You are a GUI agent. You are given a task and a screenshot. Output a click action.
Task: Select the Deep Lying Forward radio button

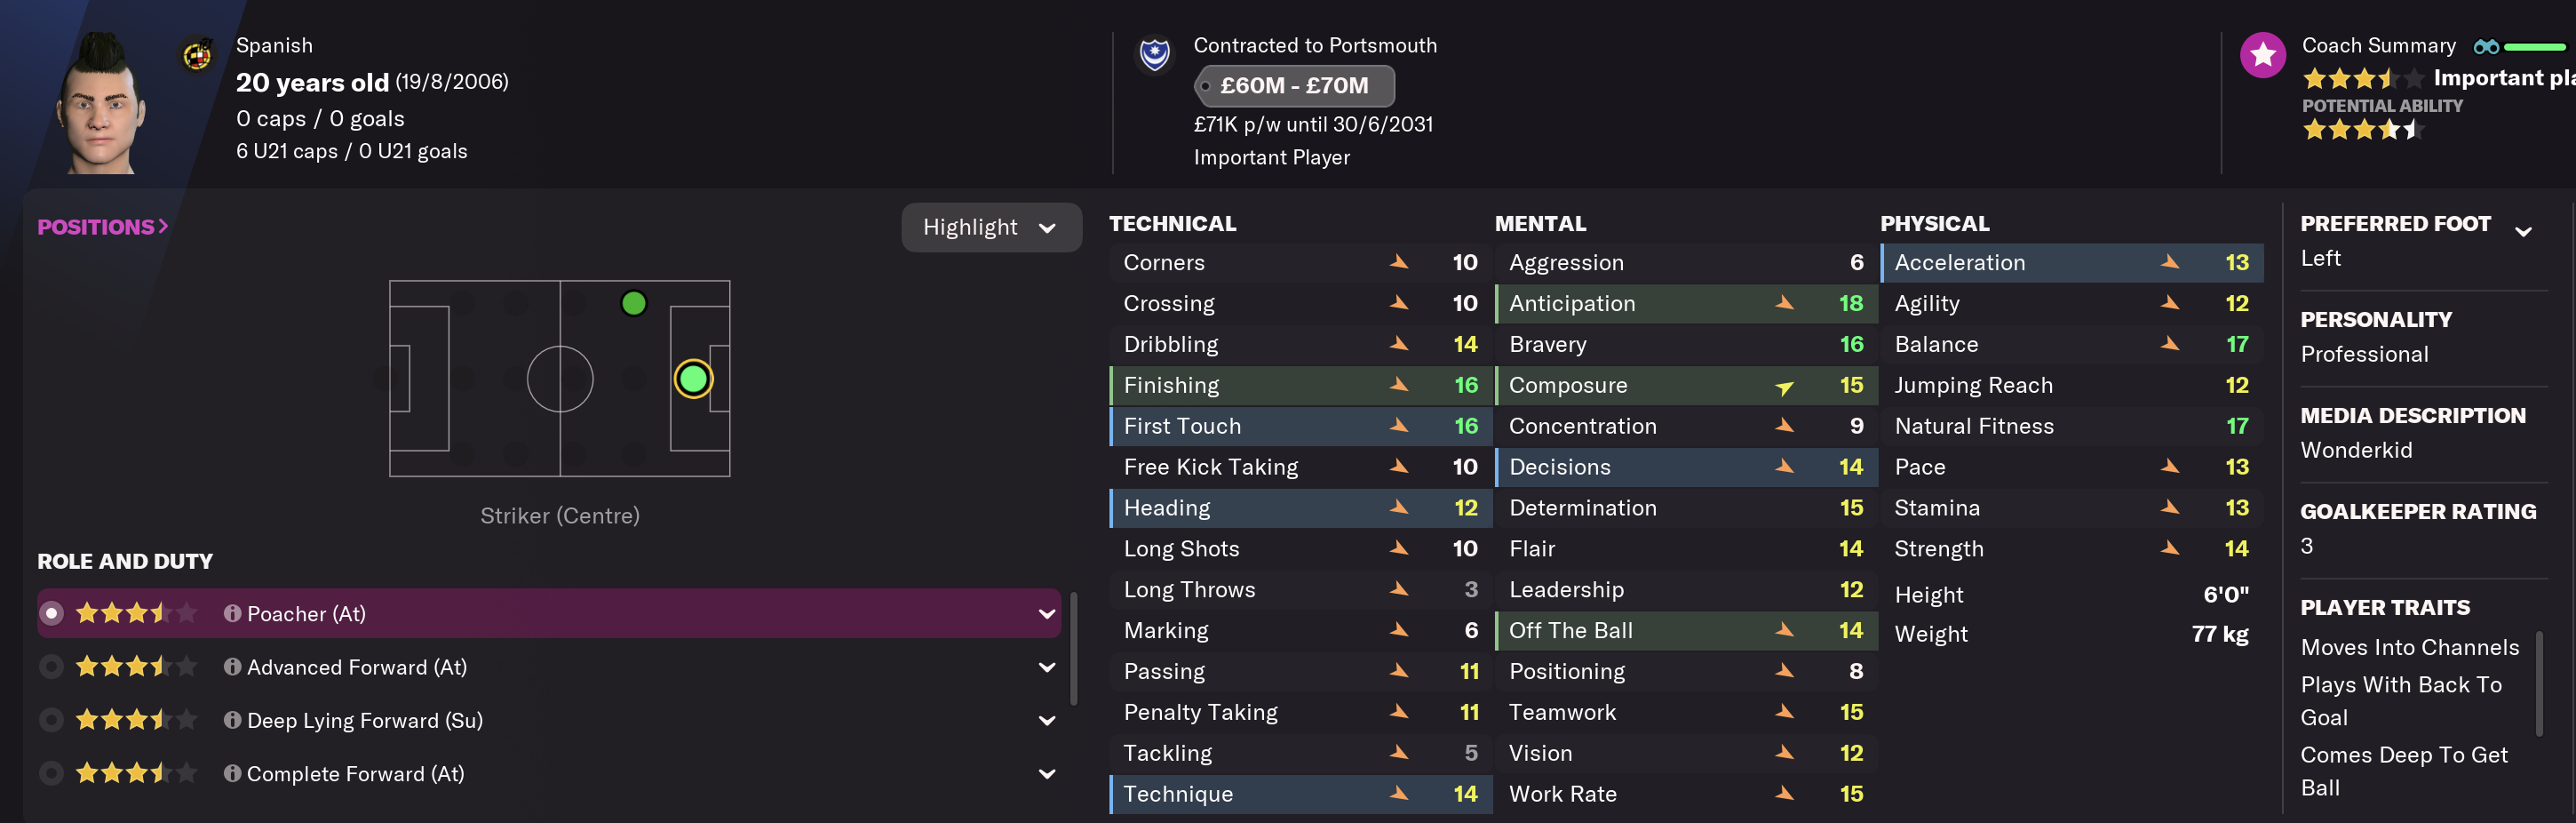(52, 719)
